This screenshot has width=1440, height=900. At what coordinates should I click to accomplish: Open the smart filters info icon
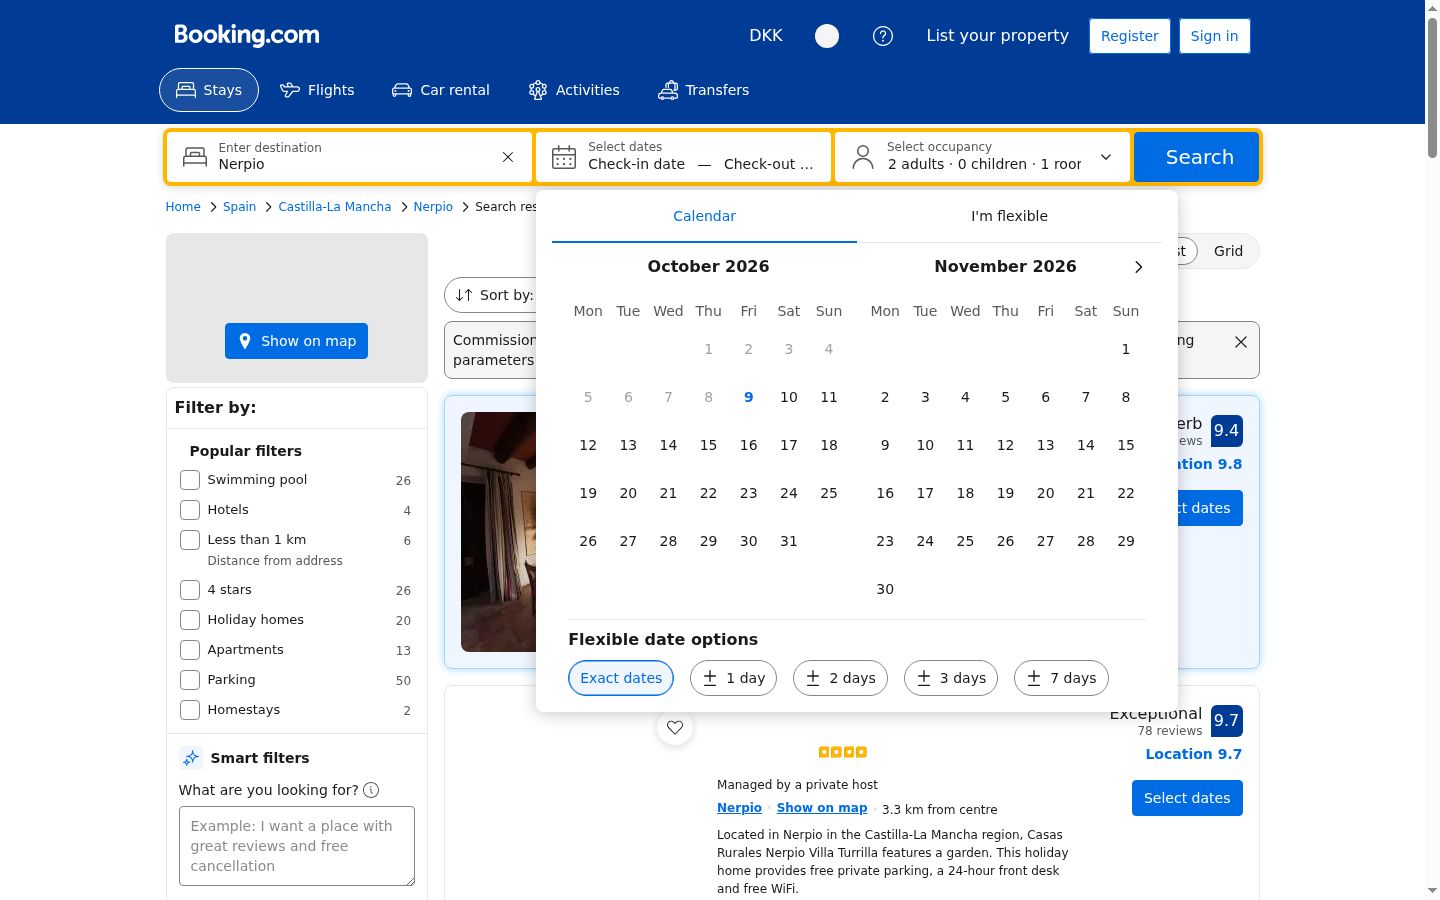point(371,790)
